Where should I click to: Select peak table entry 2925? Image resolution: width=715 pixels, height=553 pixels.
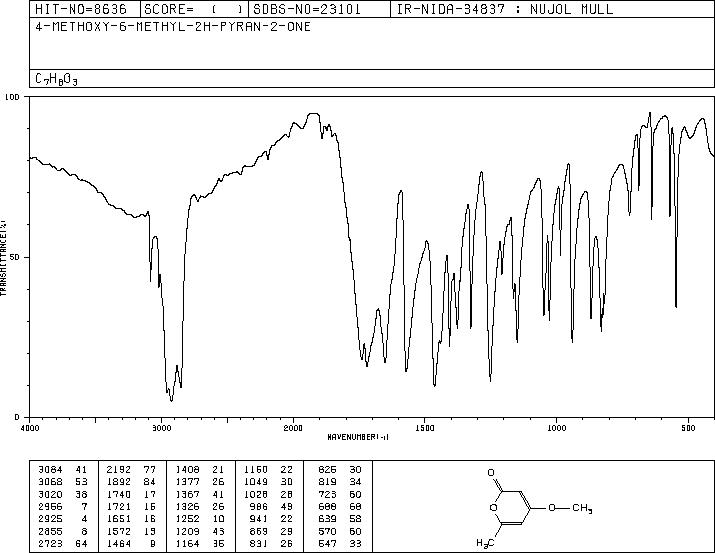pos(50,519)
